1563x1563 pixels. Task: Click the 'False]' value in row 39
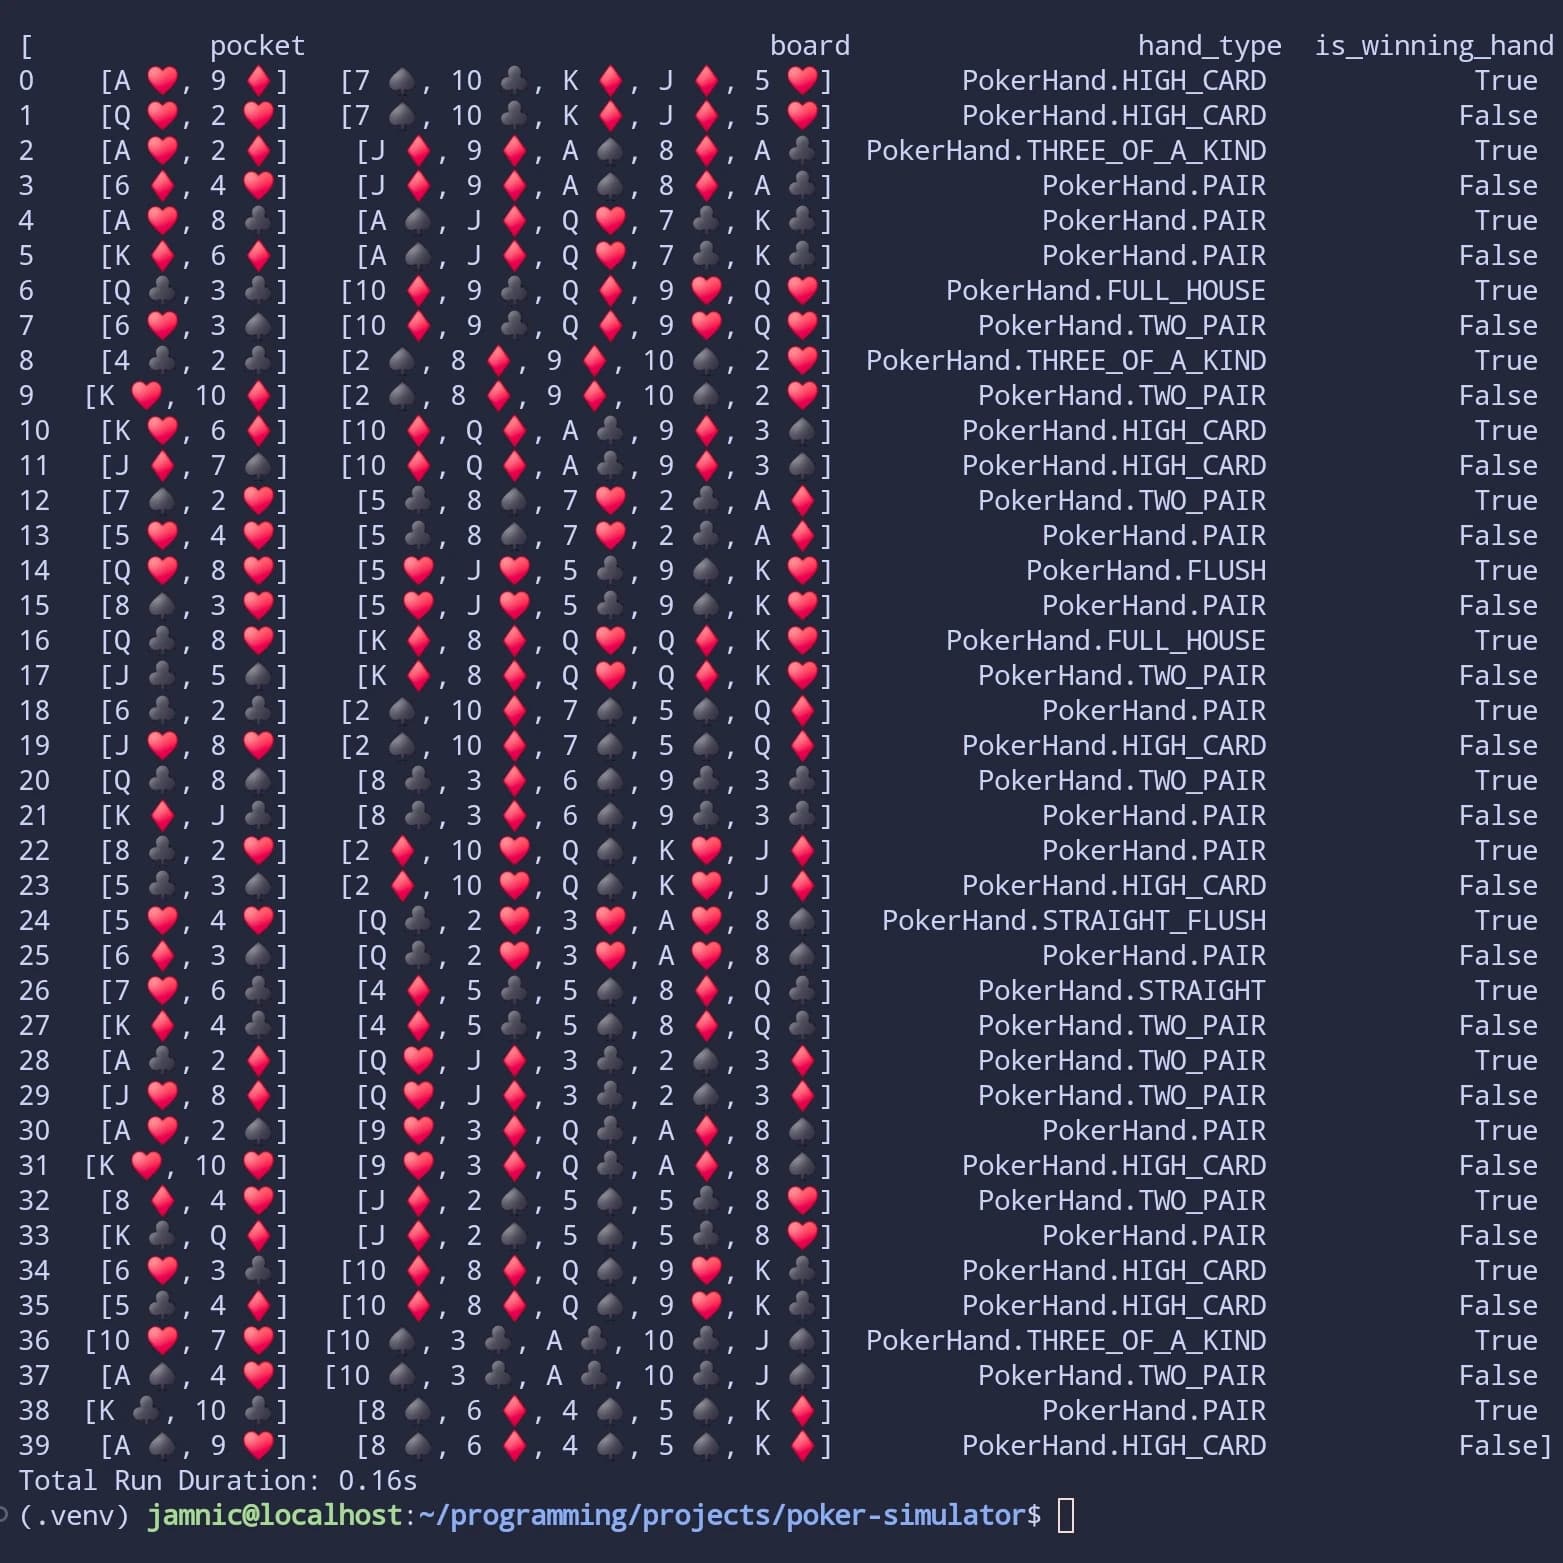[x=1506, y=1446]
